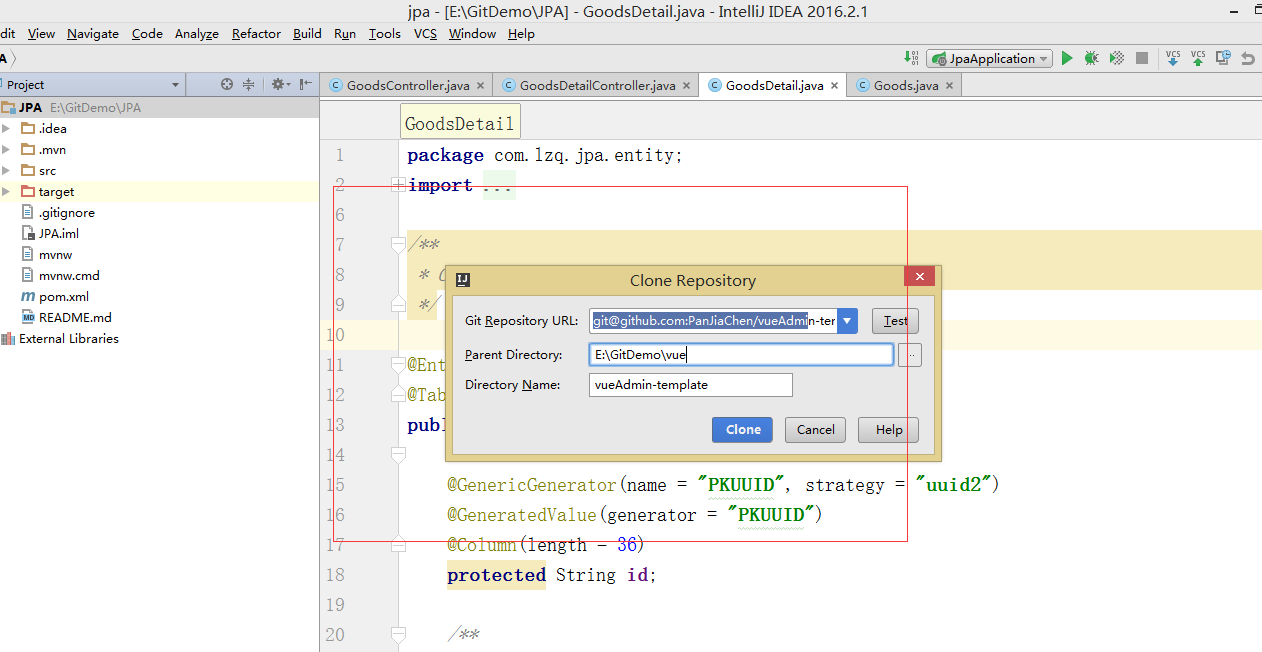Switch to GoodsDetailController.java tab

point(597,85)
